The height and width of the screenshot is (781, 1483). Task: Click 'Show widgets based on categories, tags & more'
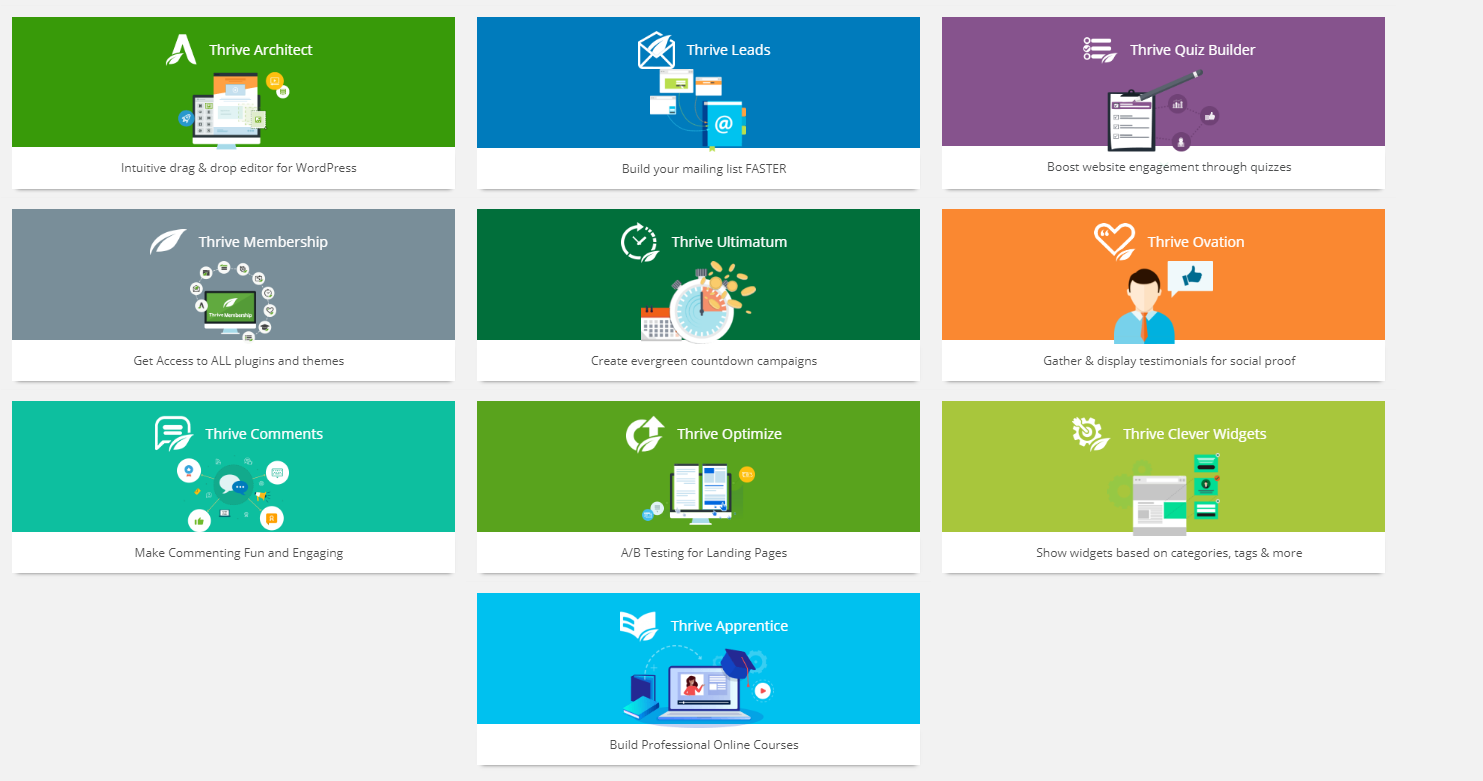(1169, 553)
